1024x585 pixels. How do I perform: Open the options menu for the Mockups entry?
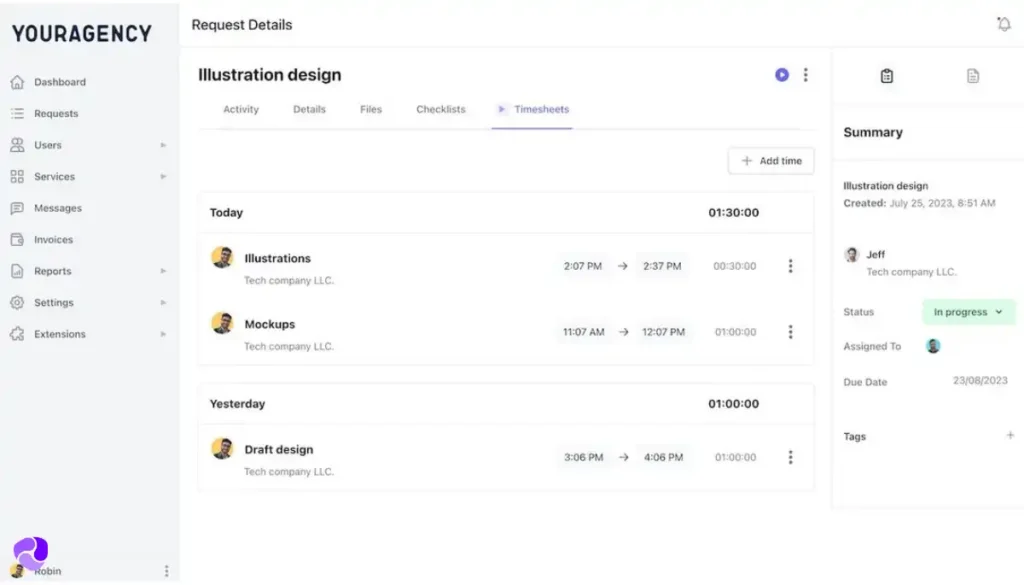pyautogui.click(x=791, y=332)
